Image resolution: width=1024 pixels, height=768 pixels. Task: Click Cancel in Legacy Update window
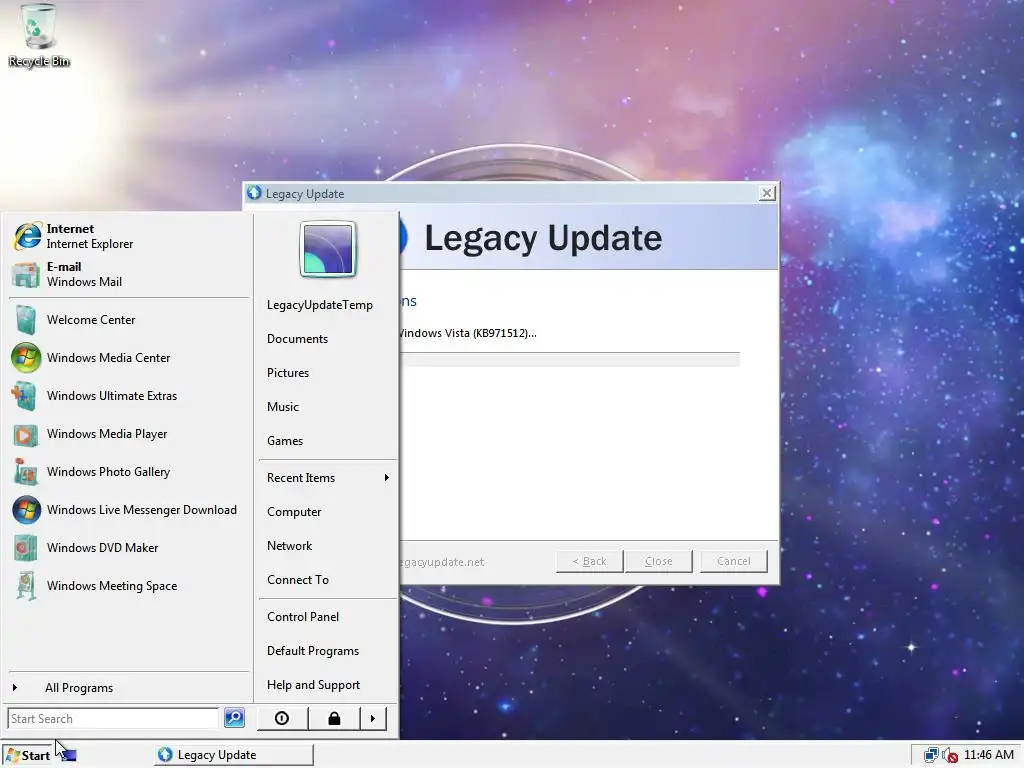tap(733, 561)
